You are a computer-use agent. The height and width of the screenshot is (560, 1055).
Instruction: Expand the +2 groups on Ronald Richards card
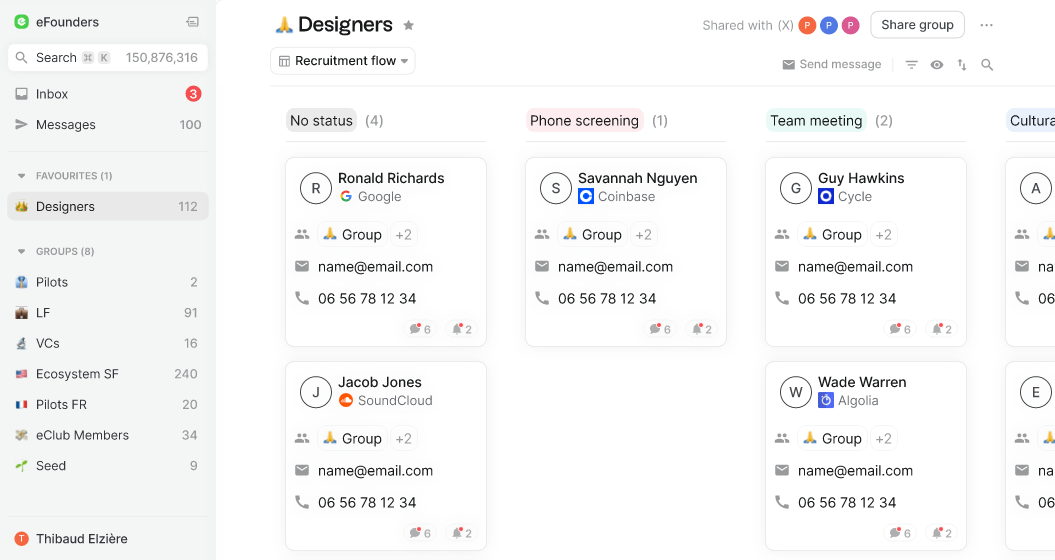pos(403,234)
